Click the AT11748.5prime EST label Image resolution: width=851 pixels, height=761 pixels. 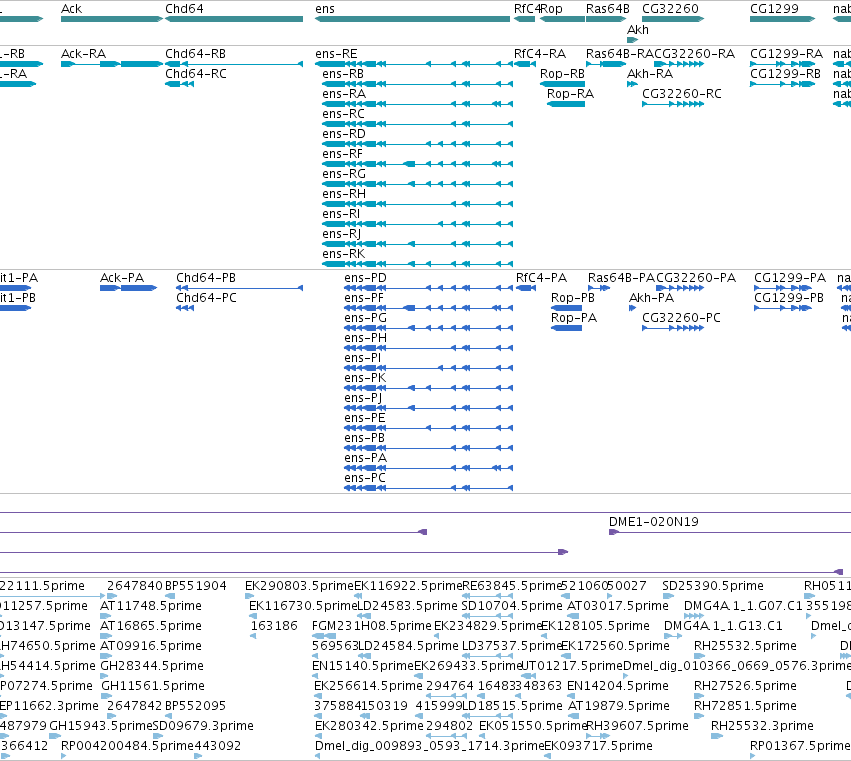(151, 606)
